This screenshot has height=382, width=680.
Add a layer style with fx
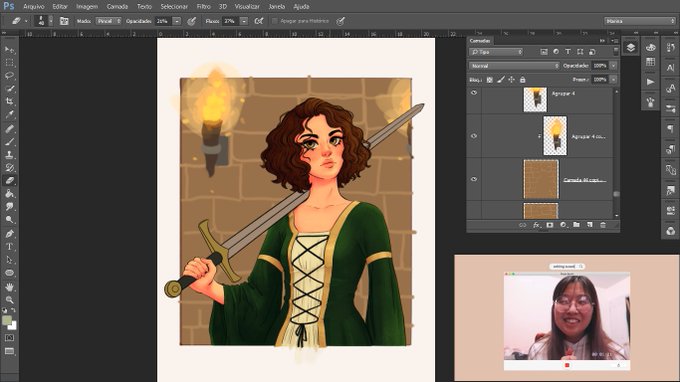point(536,225)
